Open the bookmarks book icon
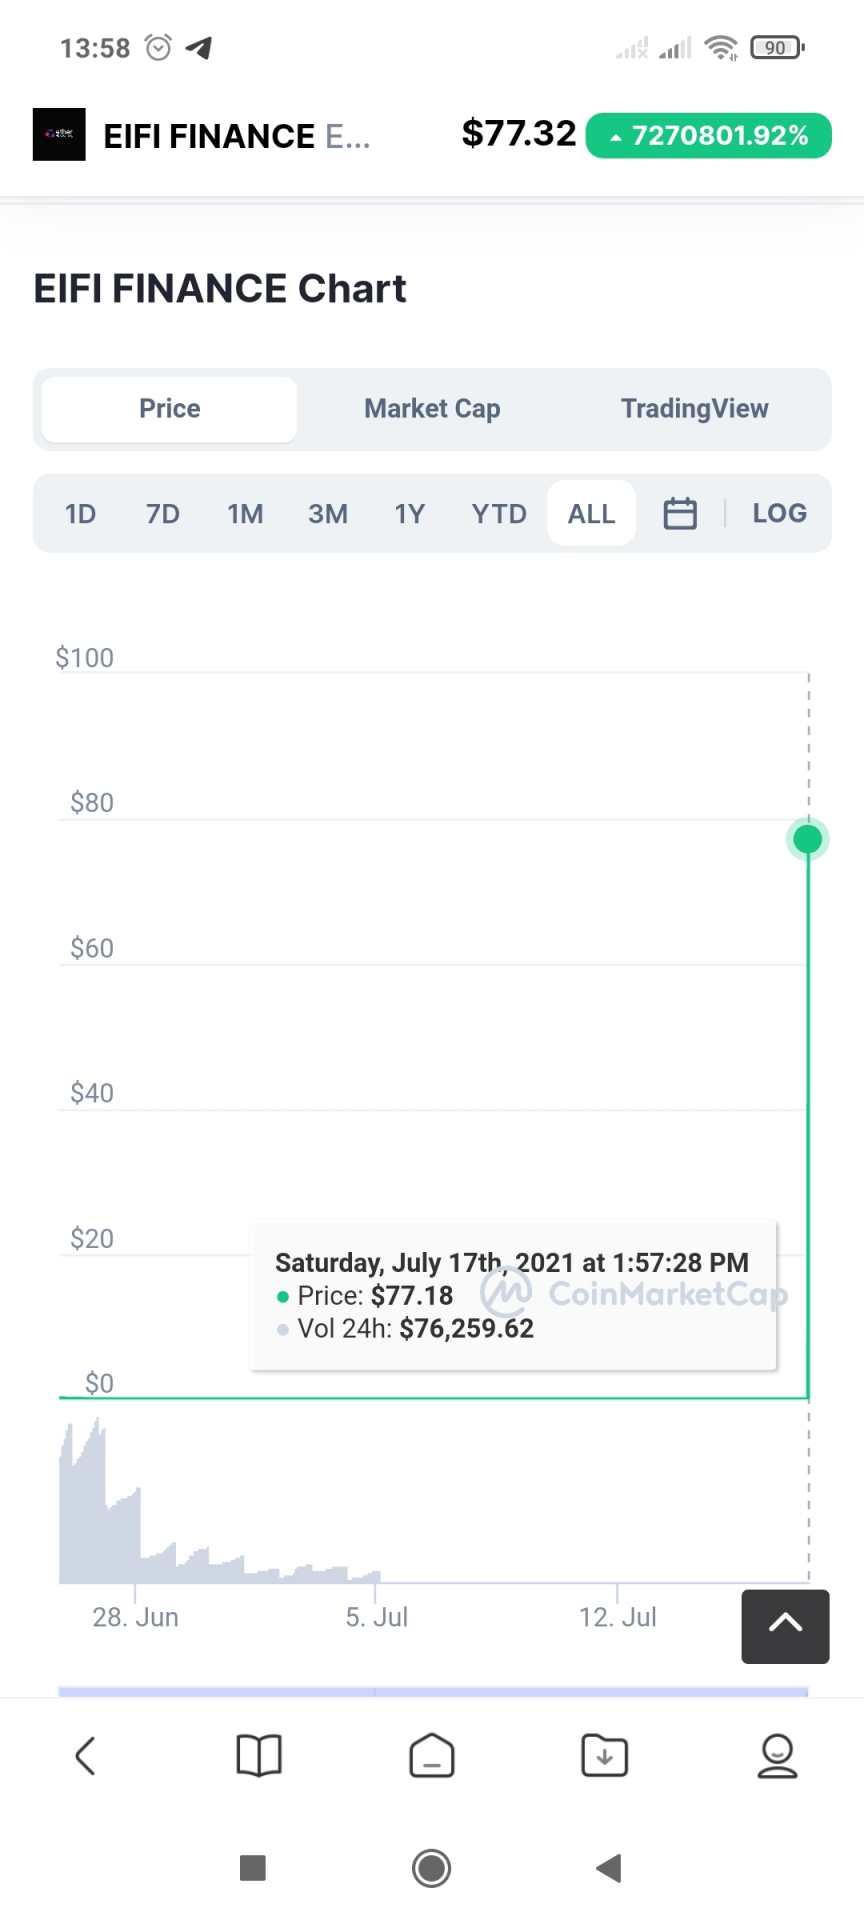The height and width of the screenshot is (1920, 864). point(259,1755)
